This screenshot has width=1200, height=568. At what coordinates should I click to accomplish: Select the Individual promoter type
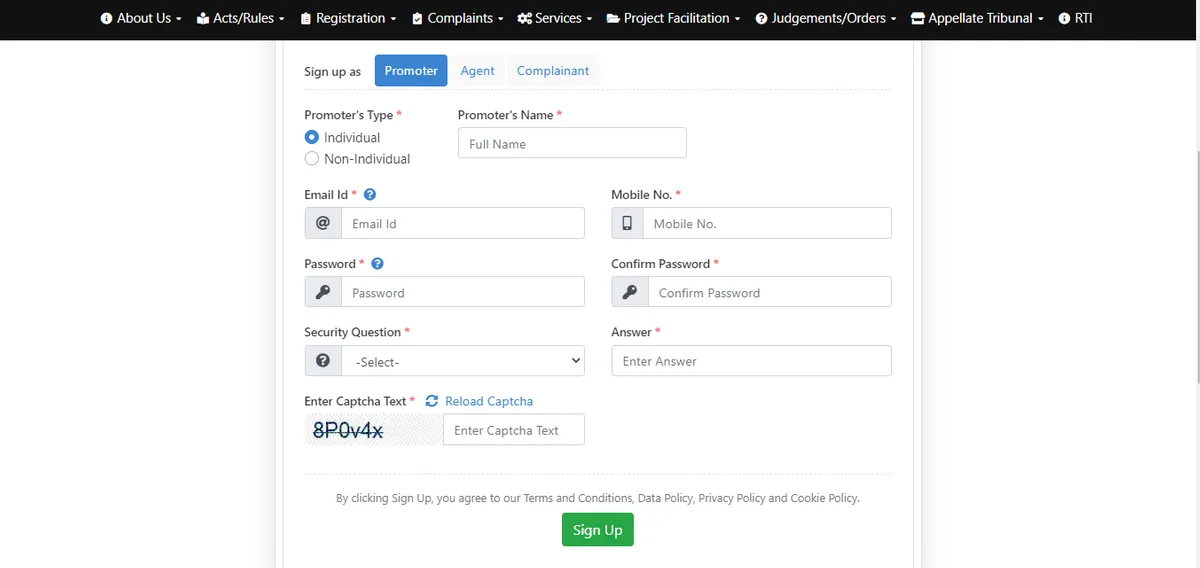(x=312, y=138)
